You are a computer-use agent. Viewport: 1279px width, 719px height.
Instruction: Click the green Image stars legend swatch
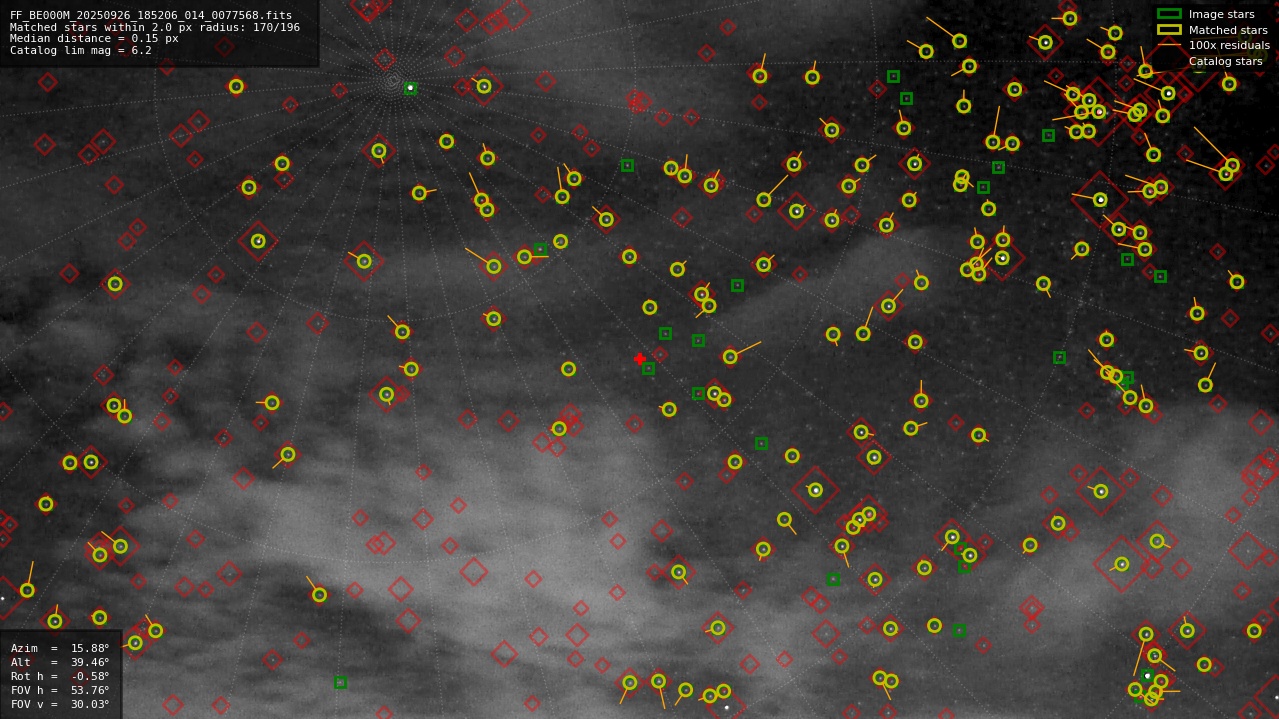pyautogui.click(x=1169, y=14)
